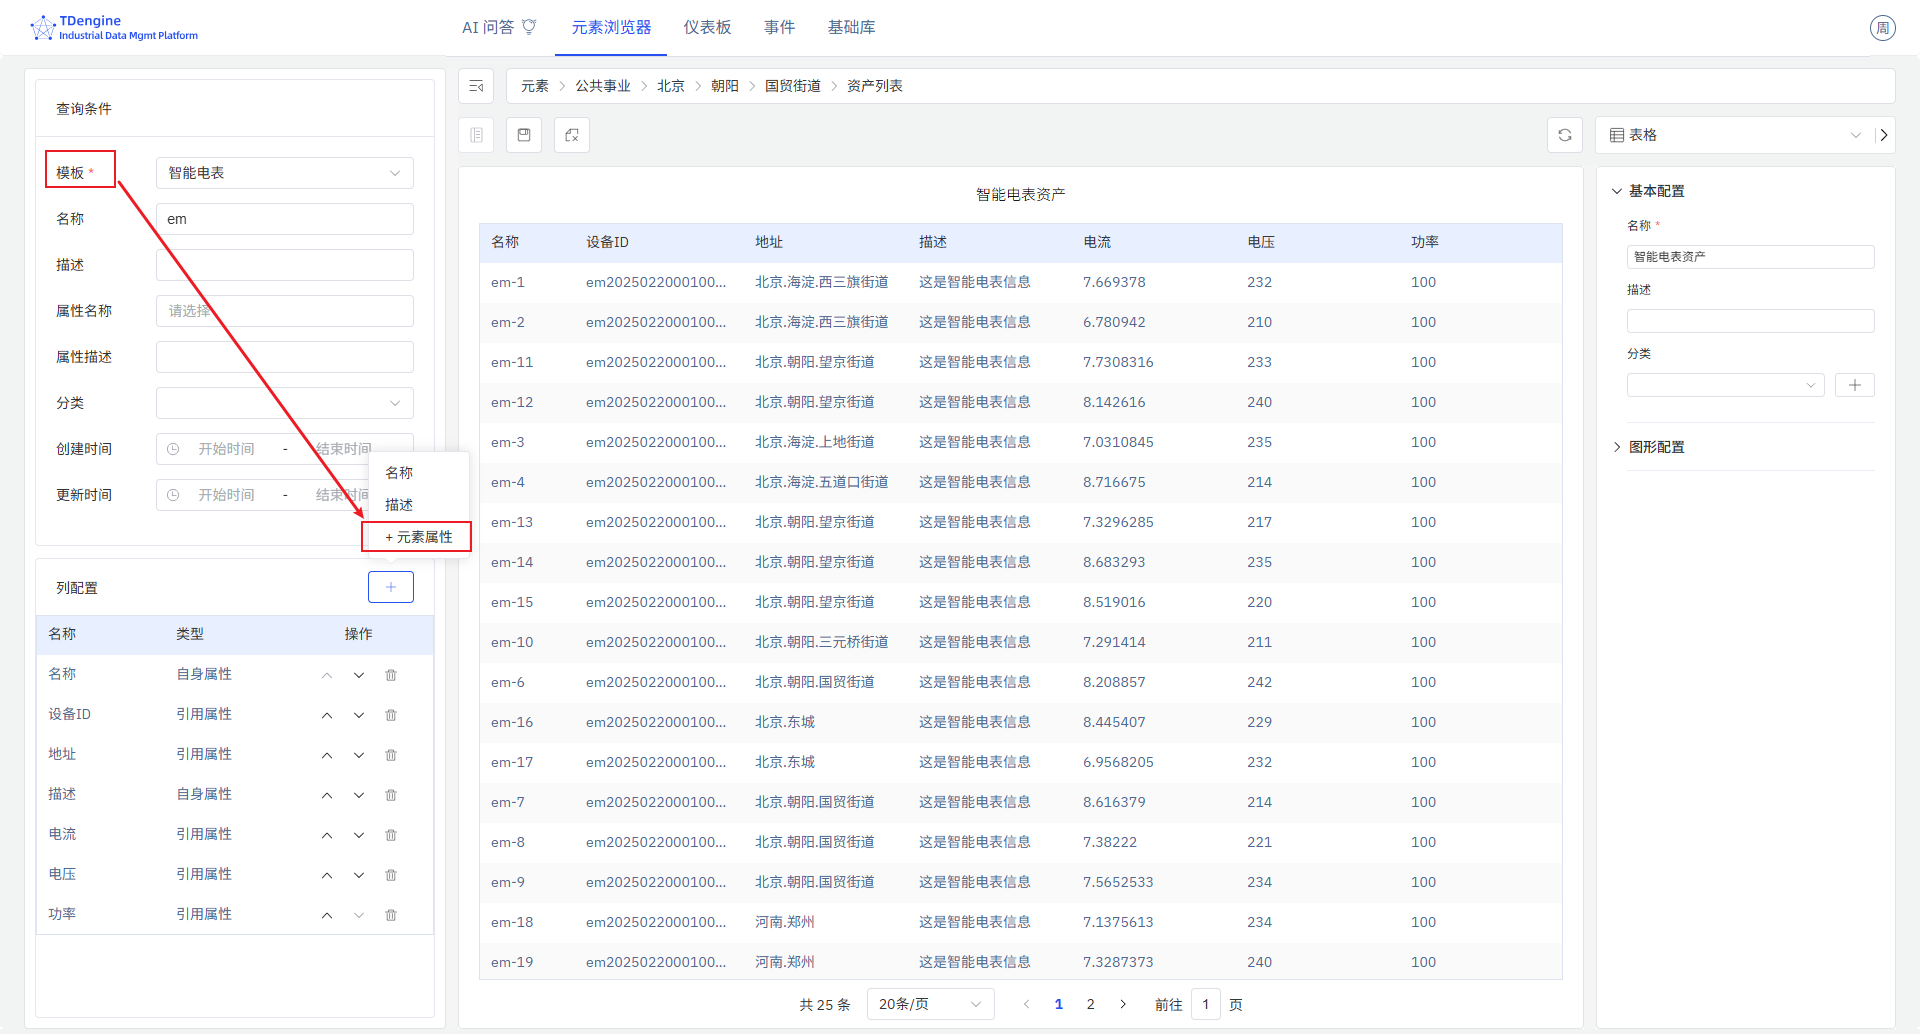Click the clock icon in 创建时间 start field
This screenshot has width=1920, height=1034.
point(174,448)
